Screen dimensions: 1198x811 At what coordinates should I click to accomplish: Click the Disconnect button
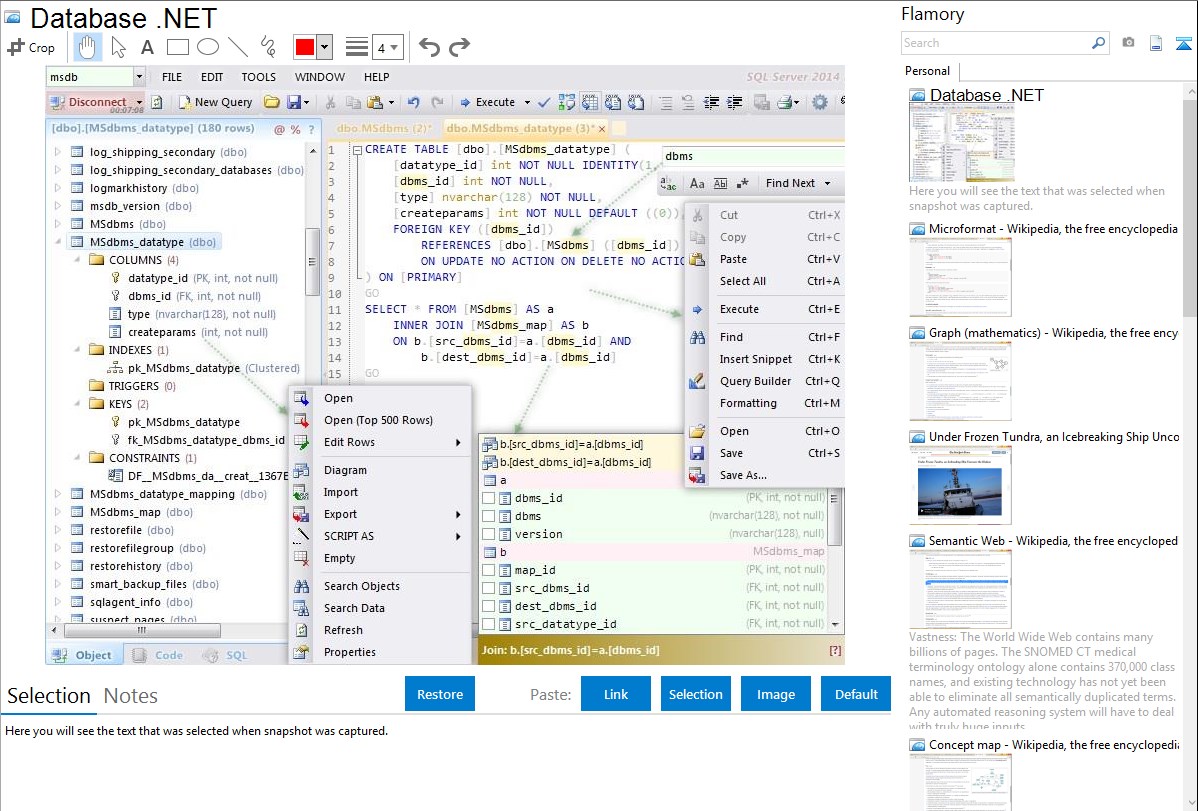[89, 102]
